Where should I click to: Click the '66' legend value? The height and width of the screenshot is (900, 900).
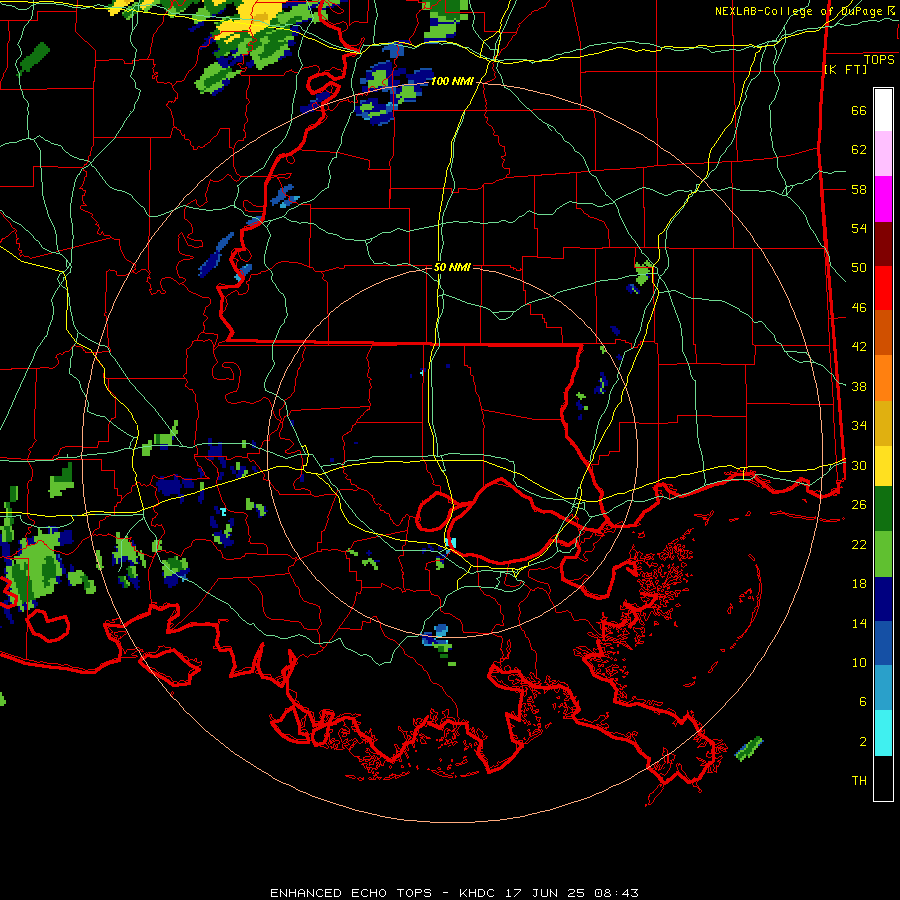859,111
